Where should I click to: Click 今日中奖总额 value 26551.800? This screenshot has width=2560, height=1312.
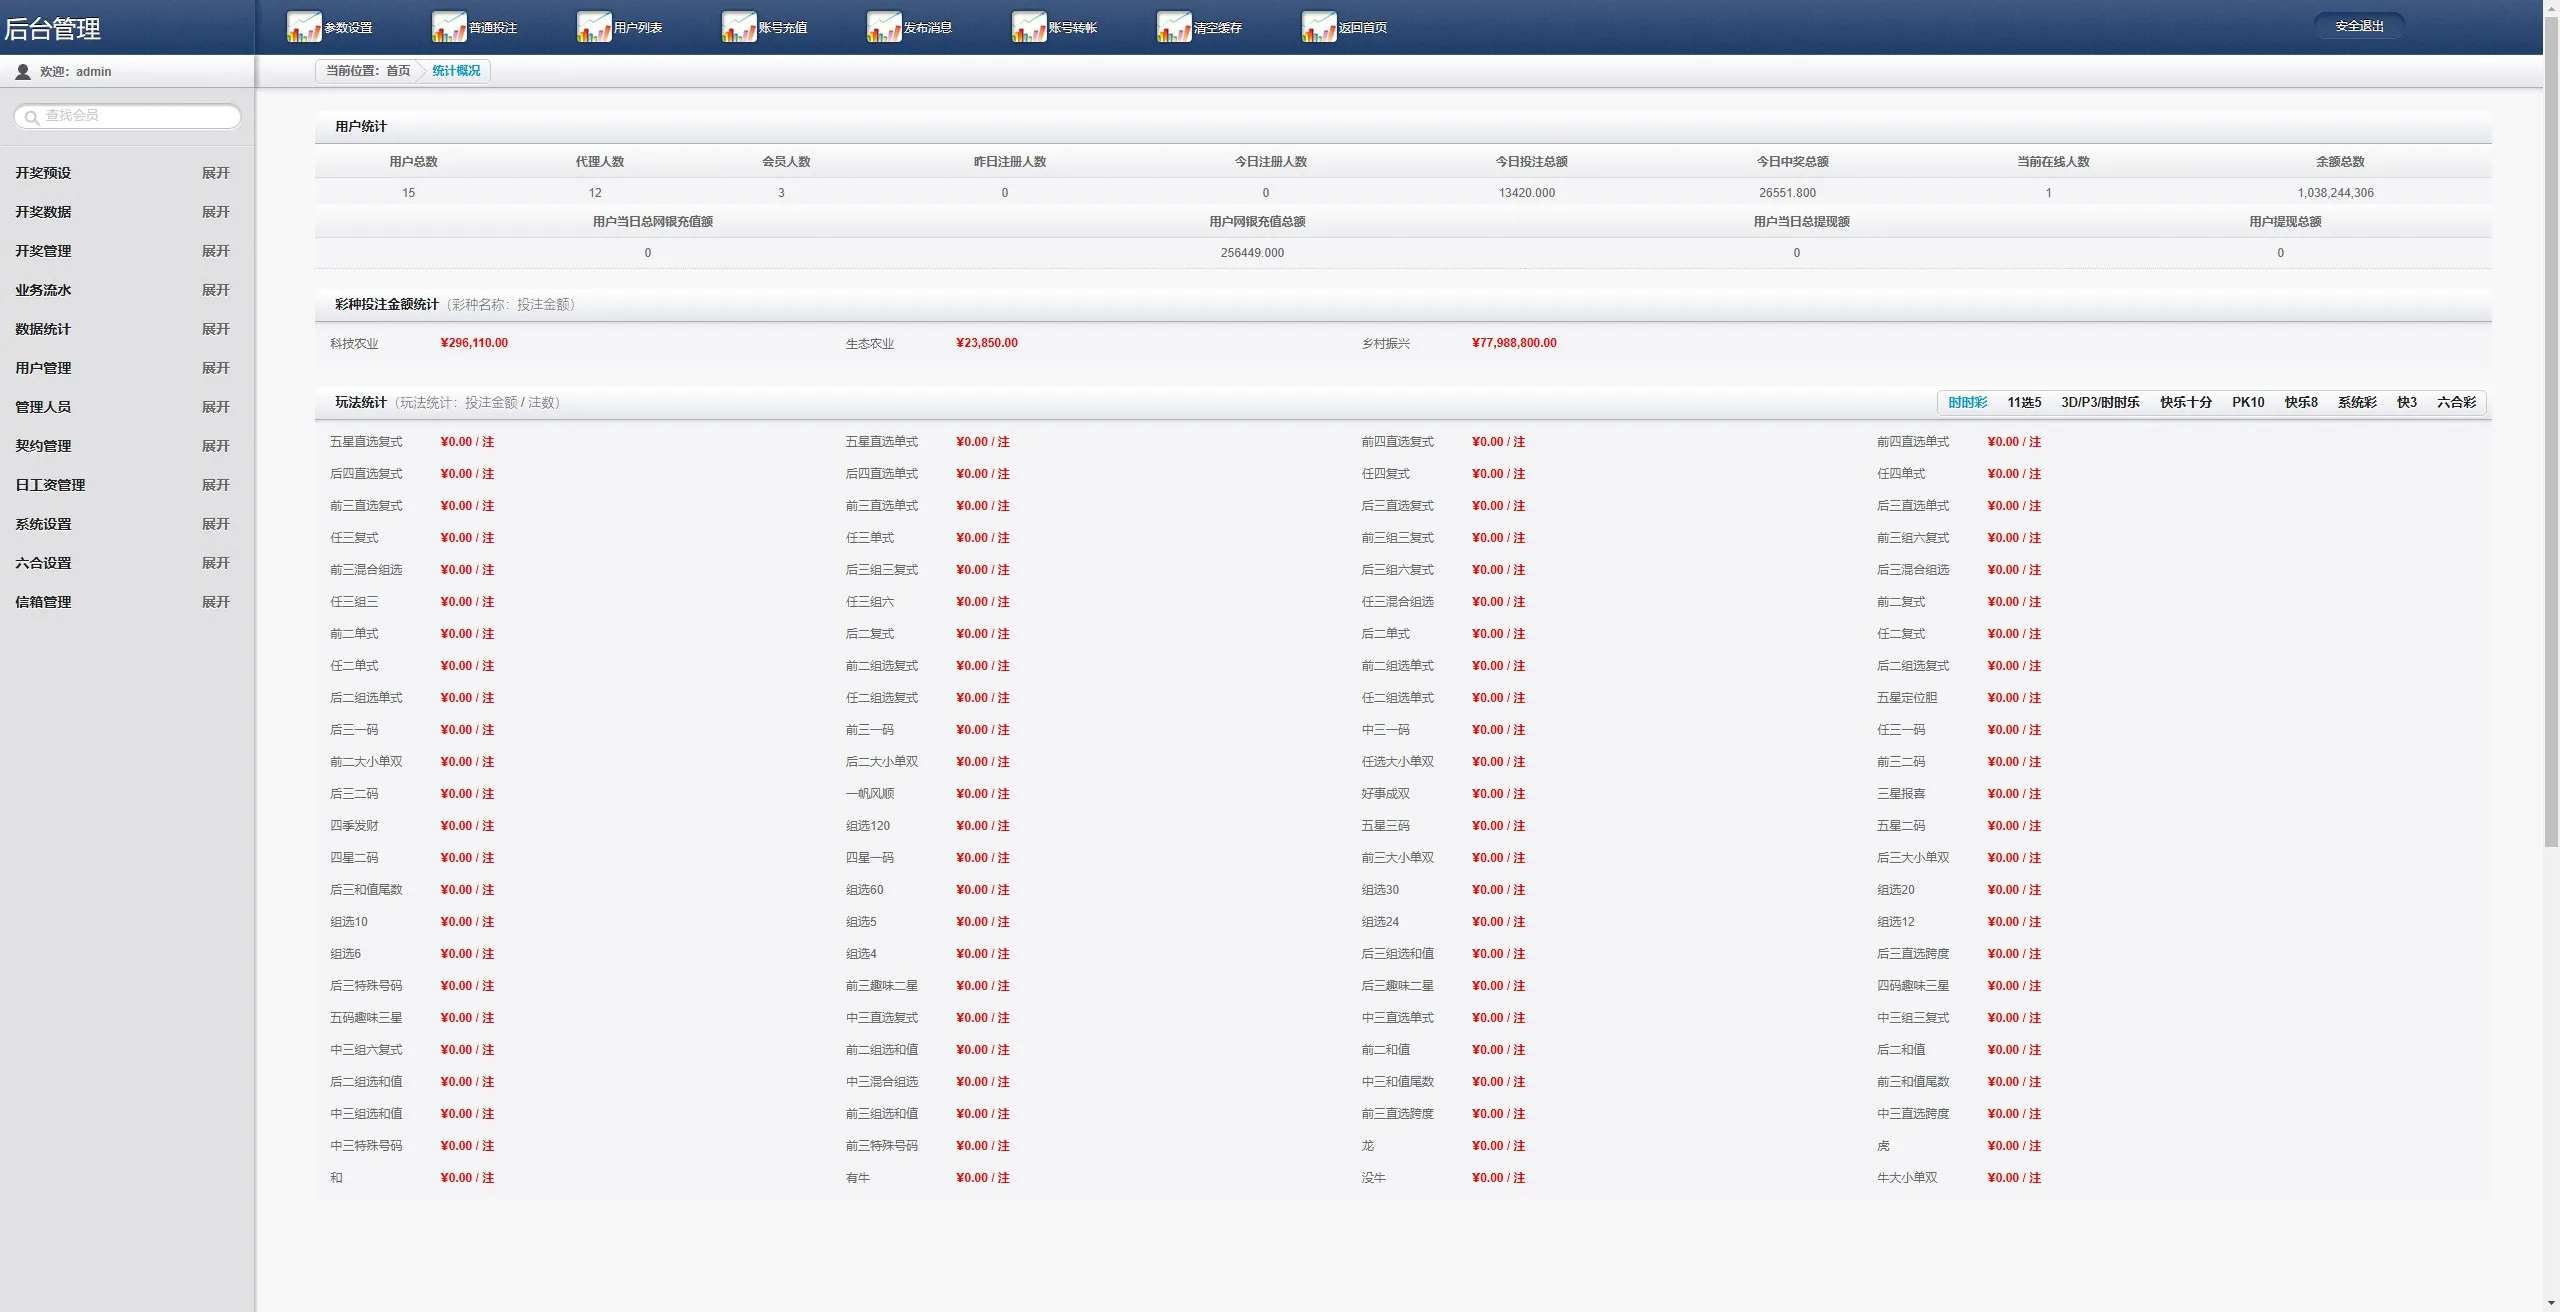(x=1787, y=193)
